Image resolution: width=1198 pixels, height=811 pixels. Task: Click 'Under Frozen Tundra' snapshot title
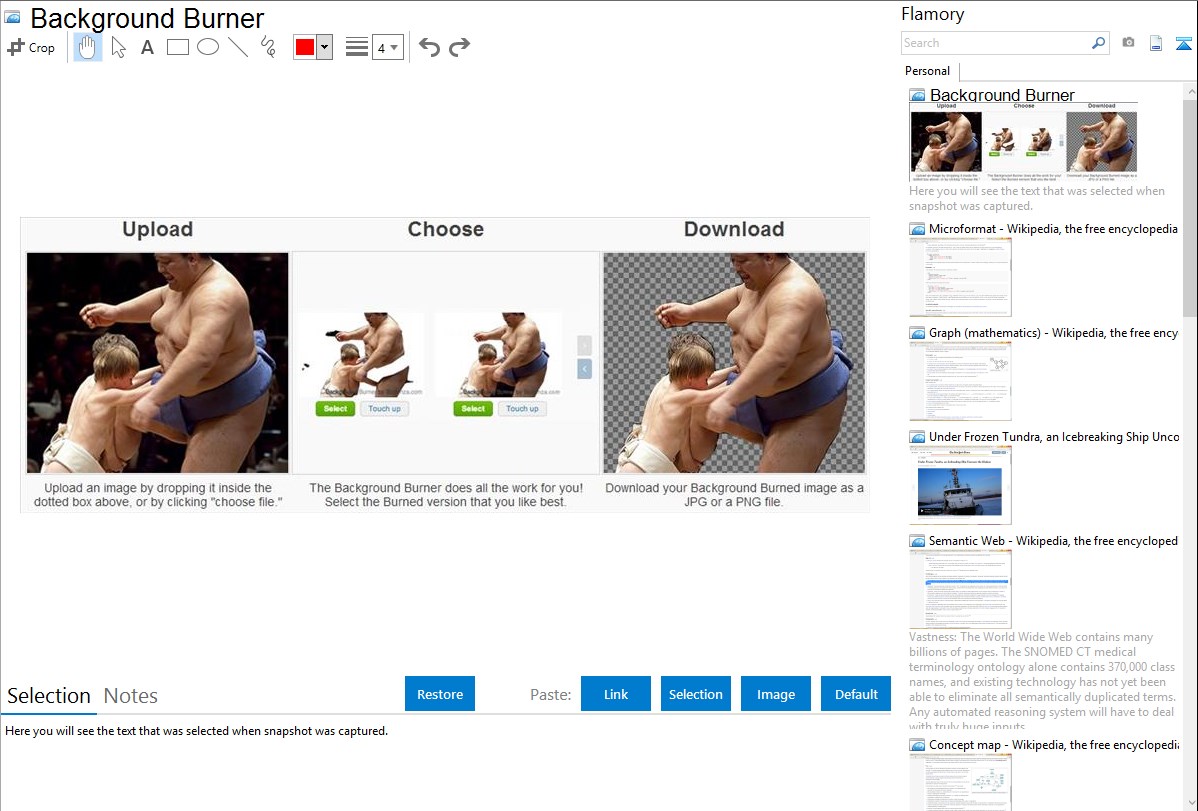point(1054,436)
